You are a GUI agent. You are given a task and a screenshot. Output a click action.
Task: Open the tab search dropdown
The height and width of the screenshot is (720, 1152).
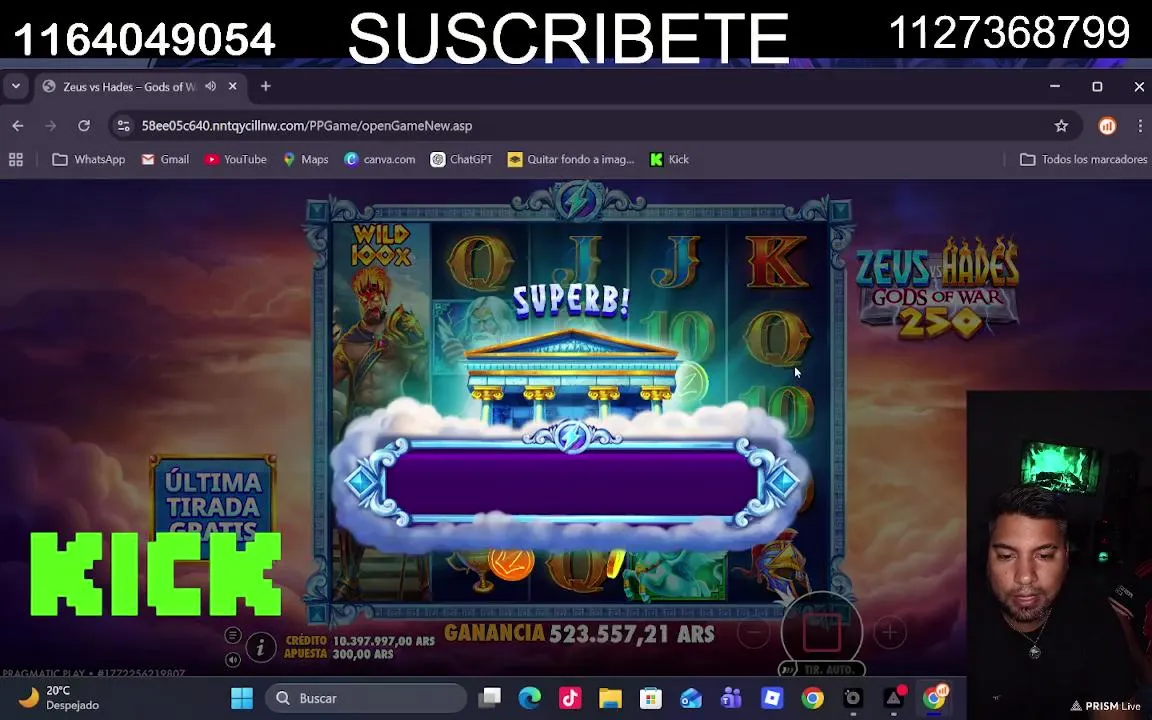click(x=15, y=87)
